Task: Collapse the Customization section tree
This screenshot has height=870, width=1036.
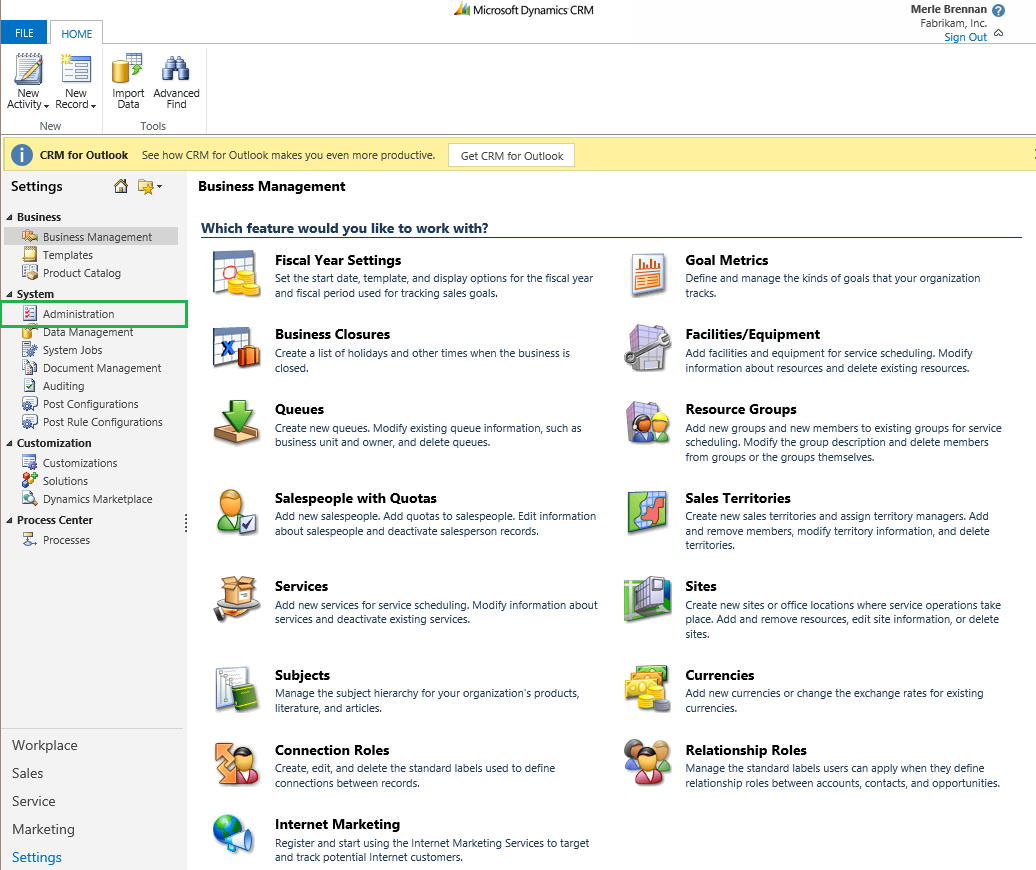Action: (x=10, y=443)
